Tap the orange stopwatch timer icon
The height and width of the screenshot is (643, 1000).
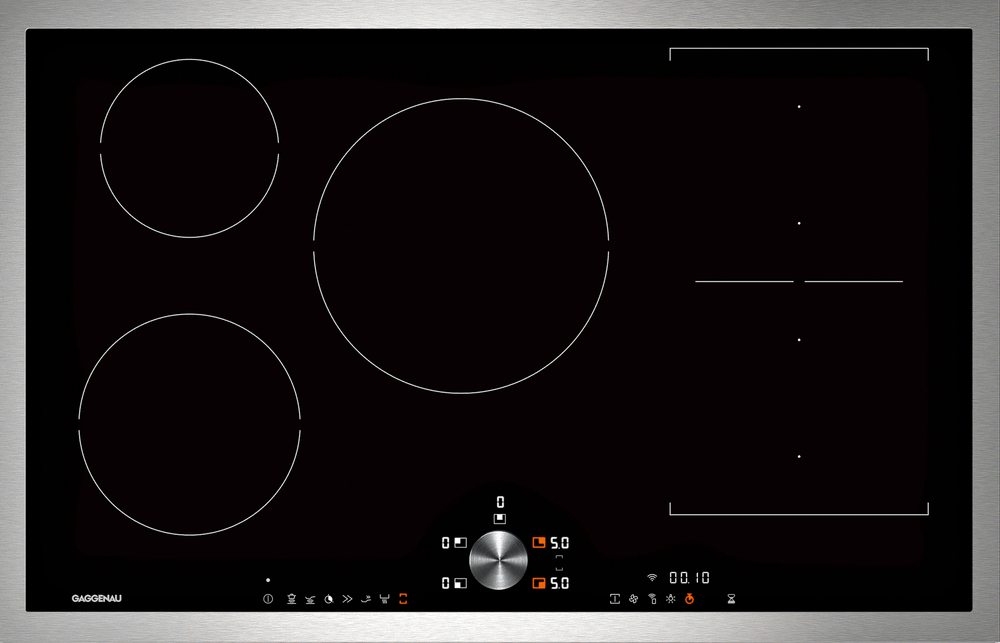pyautogui.click(x=689, y=599)
